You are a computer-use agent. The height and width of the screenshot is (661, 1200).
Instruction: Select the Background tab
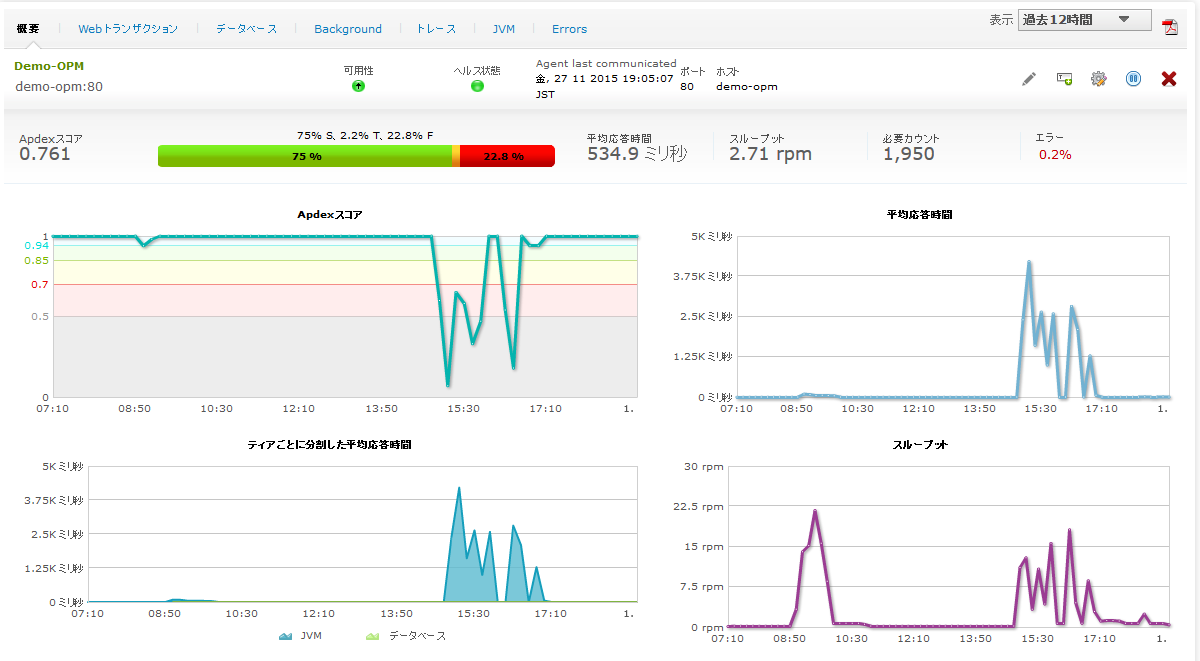point(348,29)
